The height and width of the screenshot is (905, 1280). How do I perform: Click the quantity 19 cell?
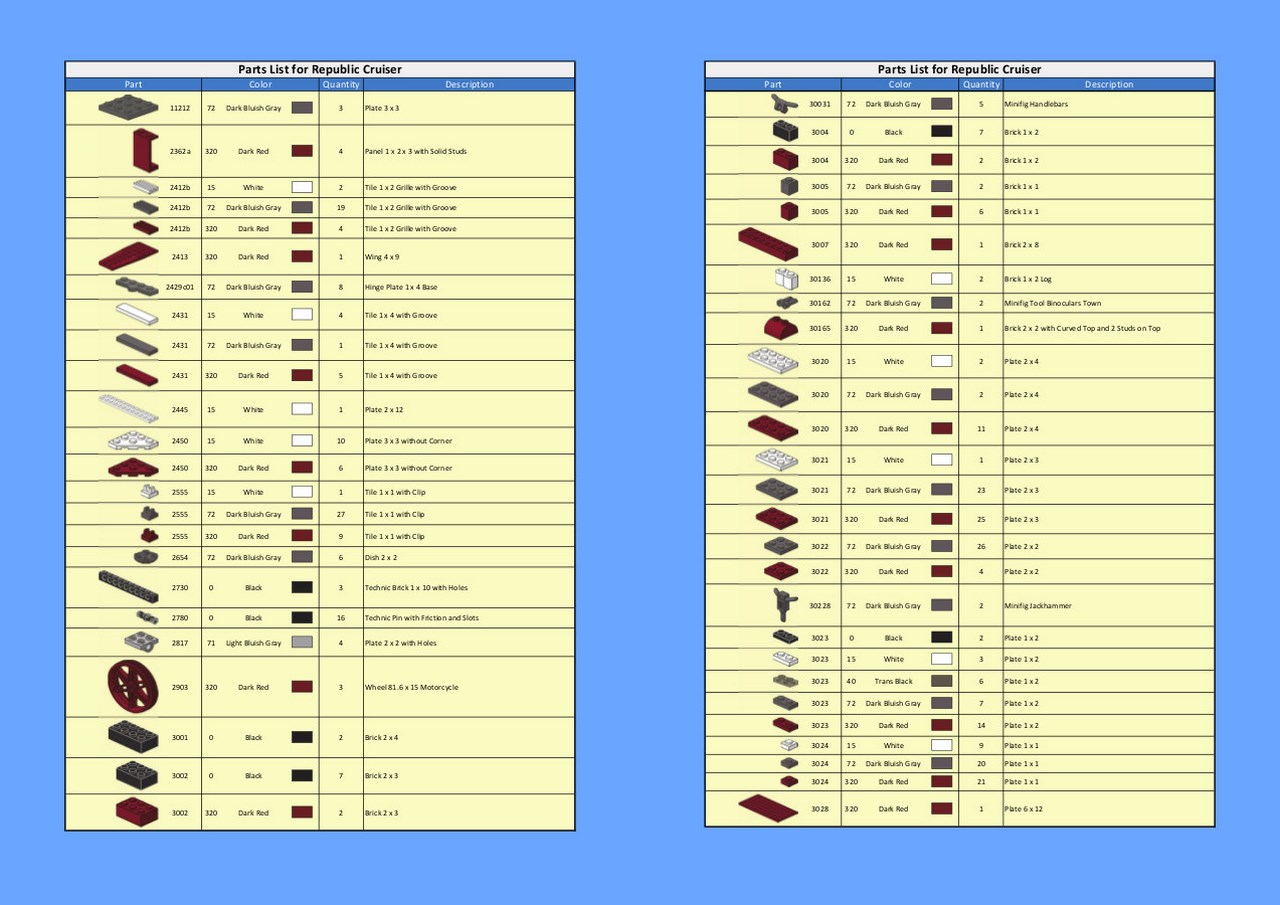pos(341,207)
